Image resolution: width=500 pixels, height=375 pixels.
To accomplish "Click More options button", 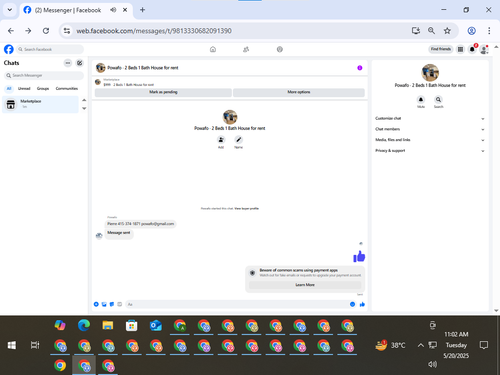I will pos(299,92).
